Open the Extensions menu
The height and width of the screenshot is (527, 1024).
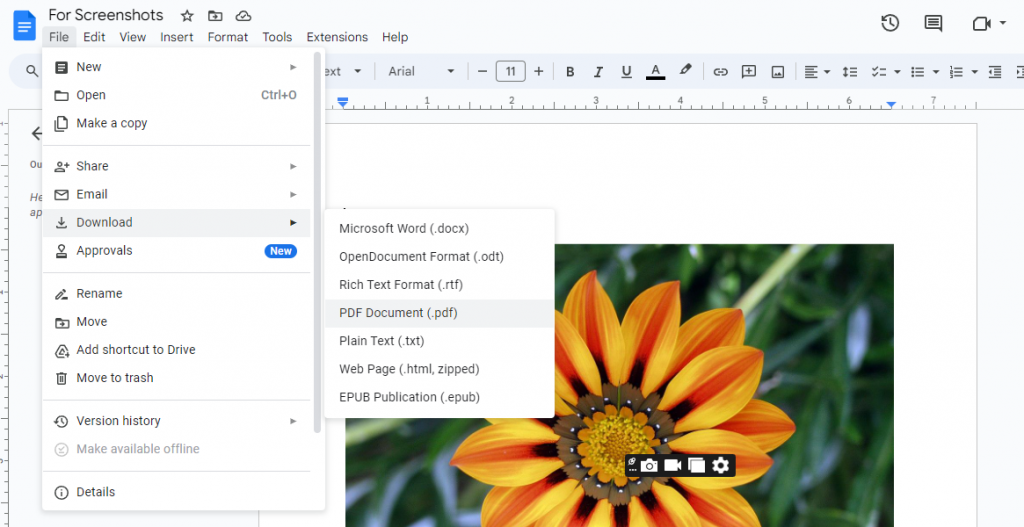[337, 37]
